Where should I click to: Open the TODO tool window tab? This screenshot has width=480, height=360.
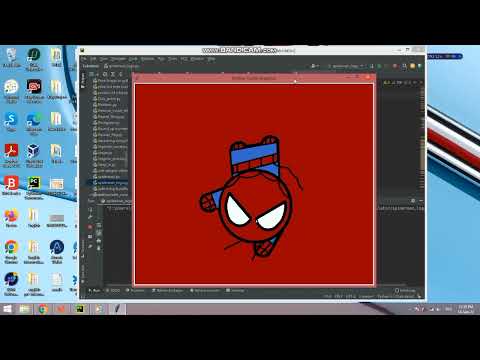pyautogui.click(x=113, y=291)
